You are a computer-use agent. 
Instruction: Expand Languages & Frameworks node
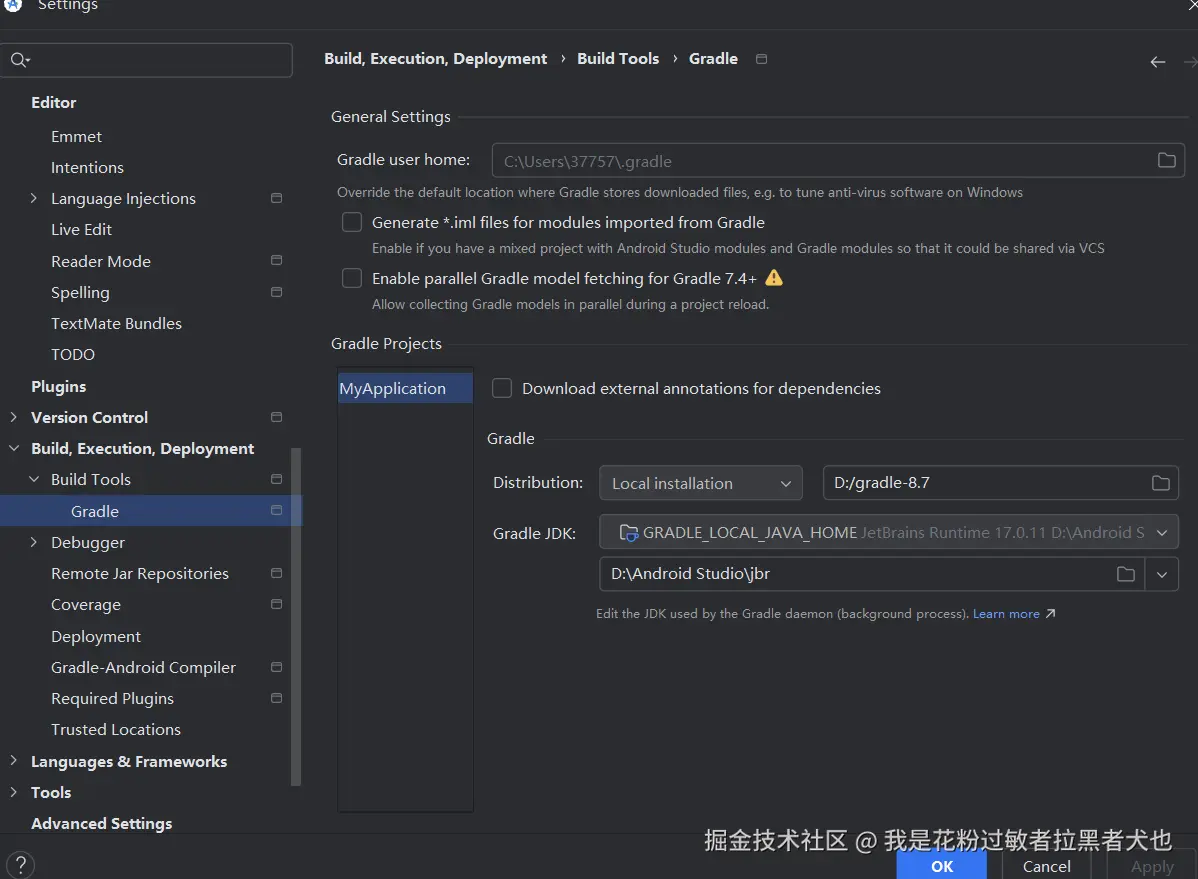coord(14,761)
